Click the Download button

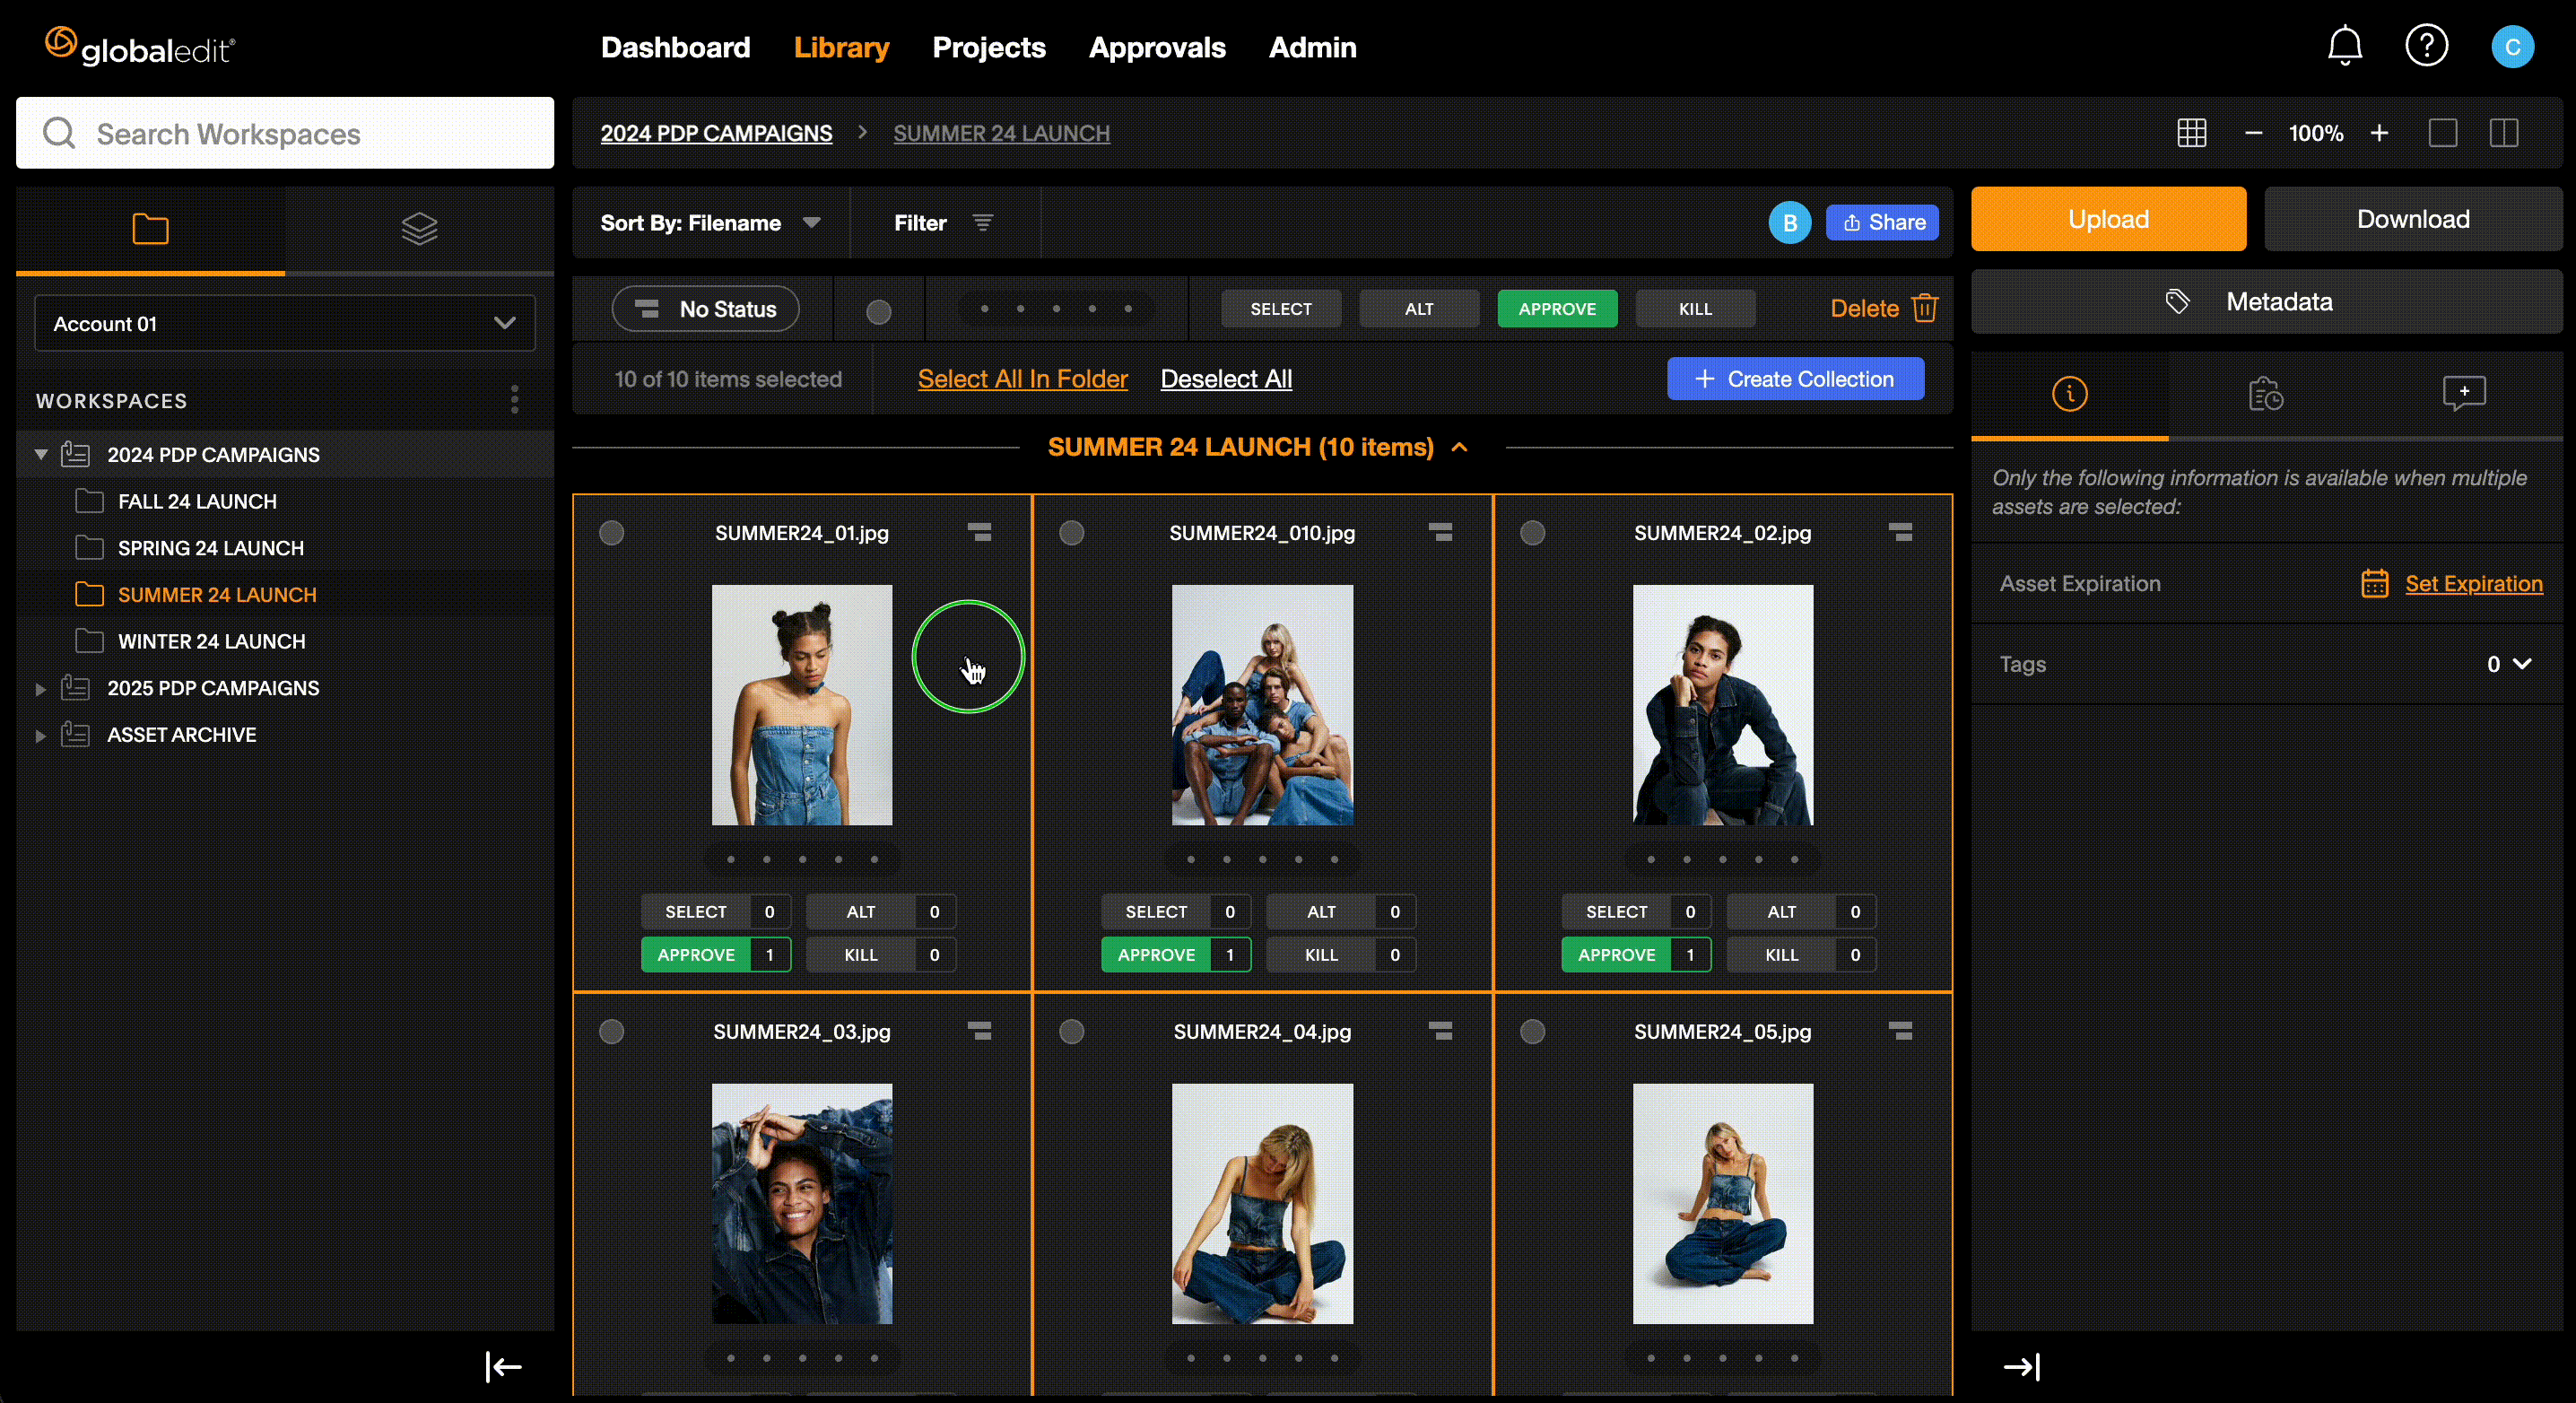(x=2412, y=219)
